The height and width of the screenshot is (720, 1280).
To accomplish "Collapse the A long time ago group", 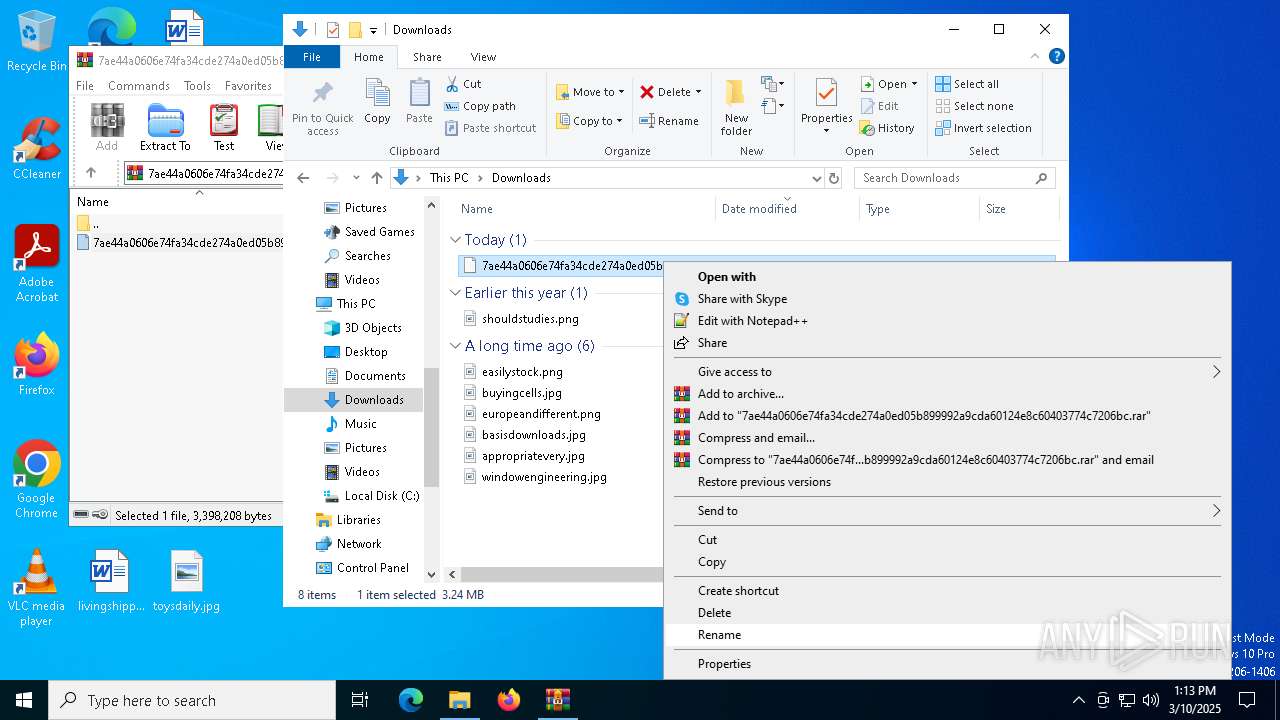I will click(456, 346).
